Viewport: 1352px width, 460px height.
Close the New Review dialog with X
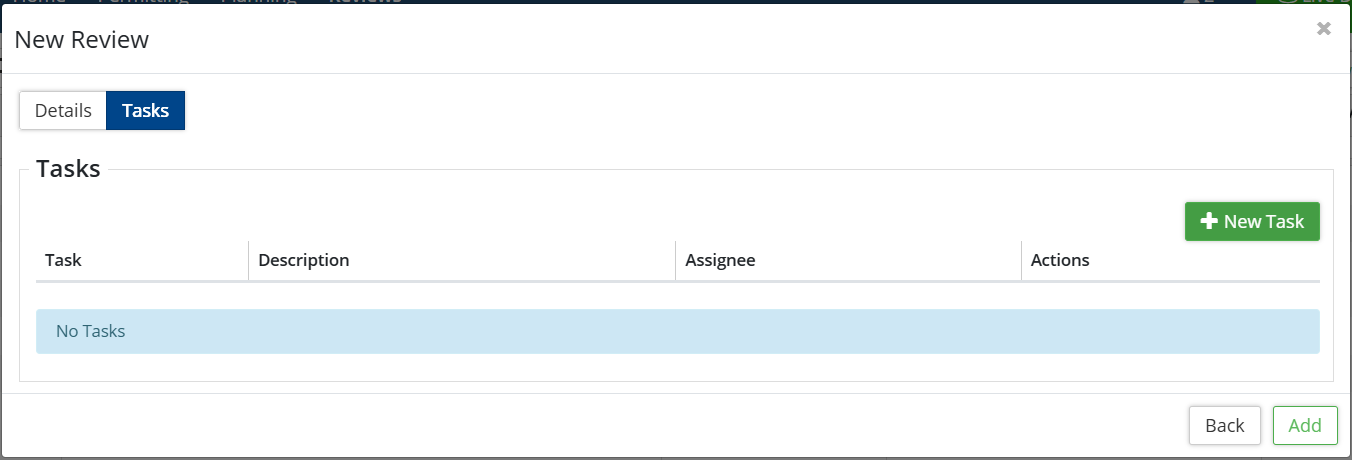[1323, 29]
